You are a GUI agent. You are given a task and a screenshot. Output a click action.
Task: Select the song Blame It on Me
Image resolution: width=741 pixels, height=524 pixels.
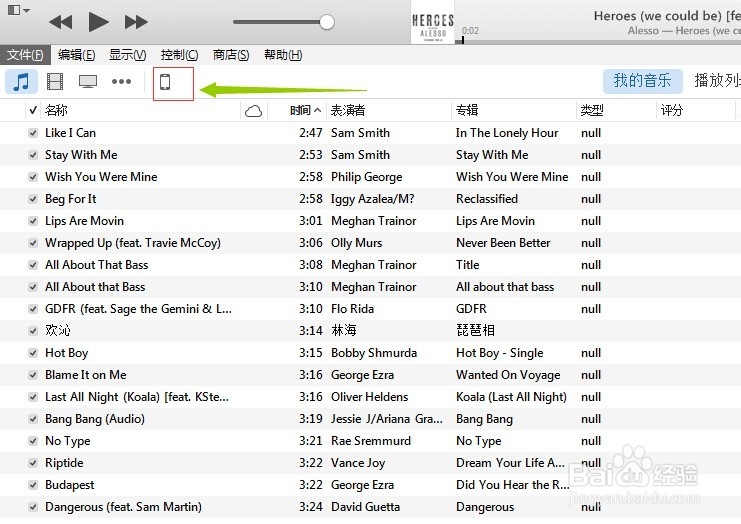pos(86,375)
